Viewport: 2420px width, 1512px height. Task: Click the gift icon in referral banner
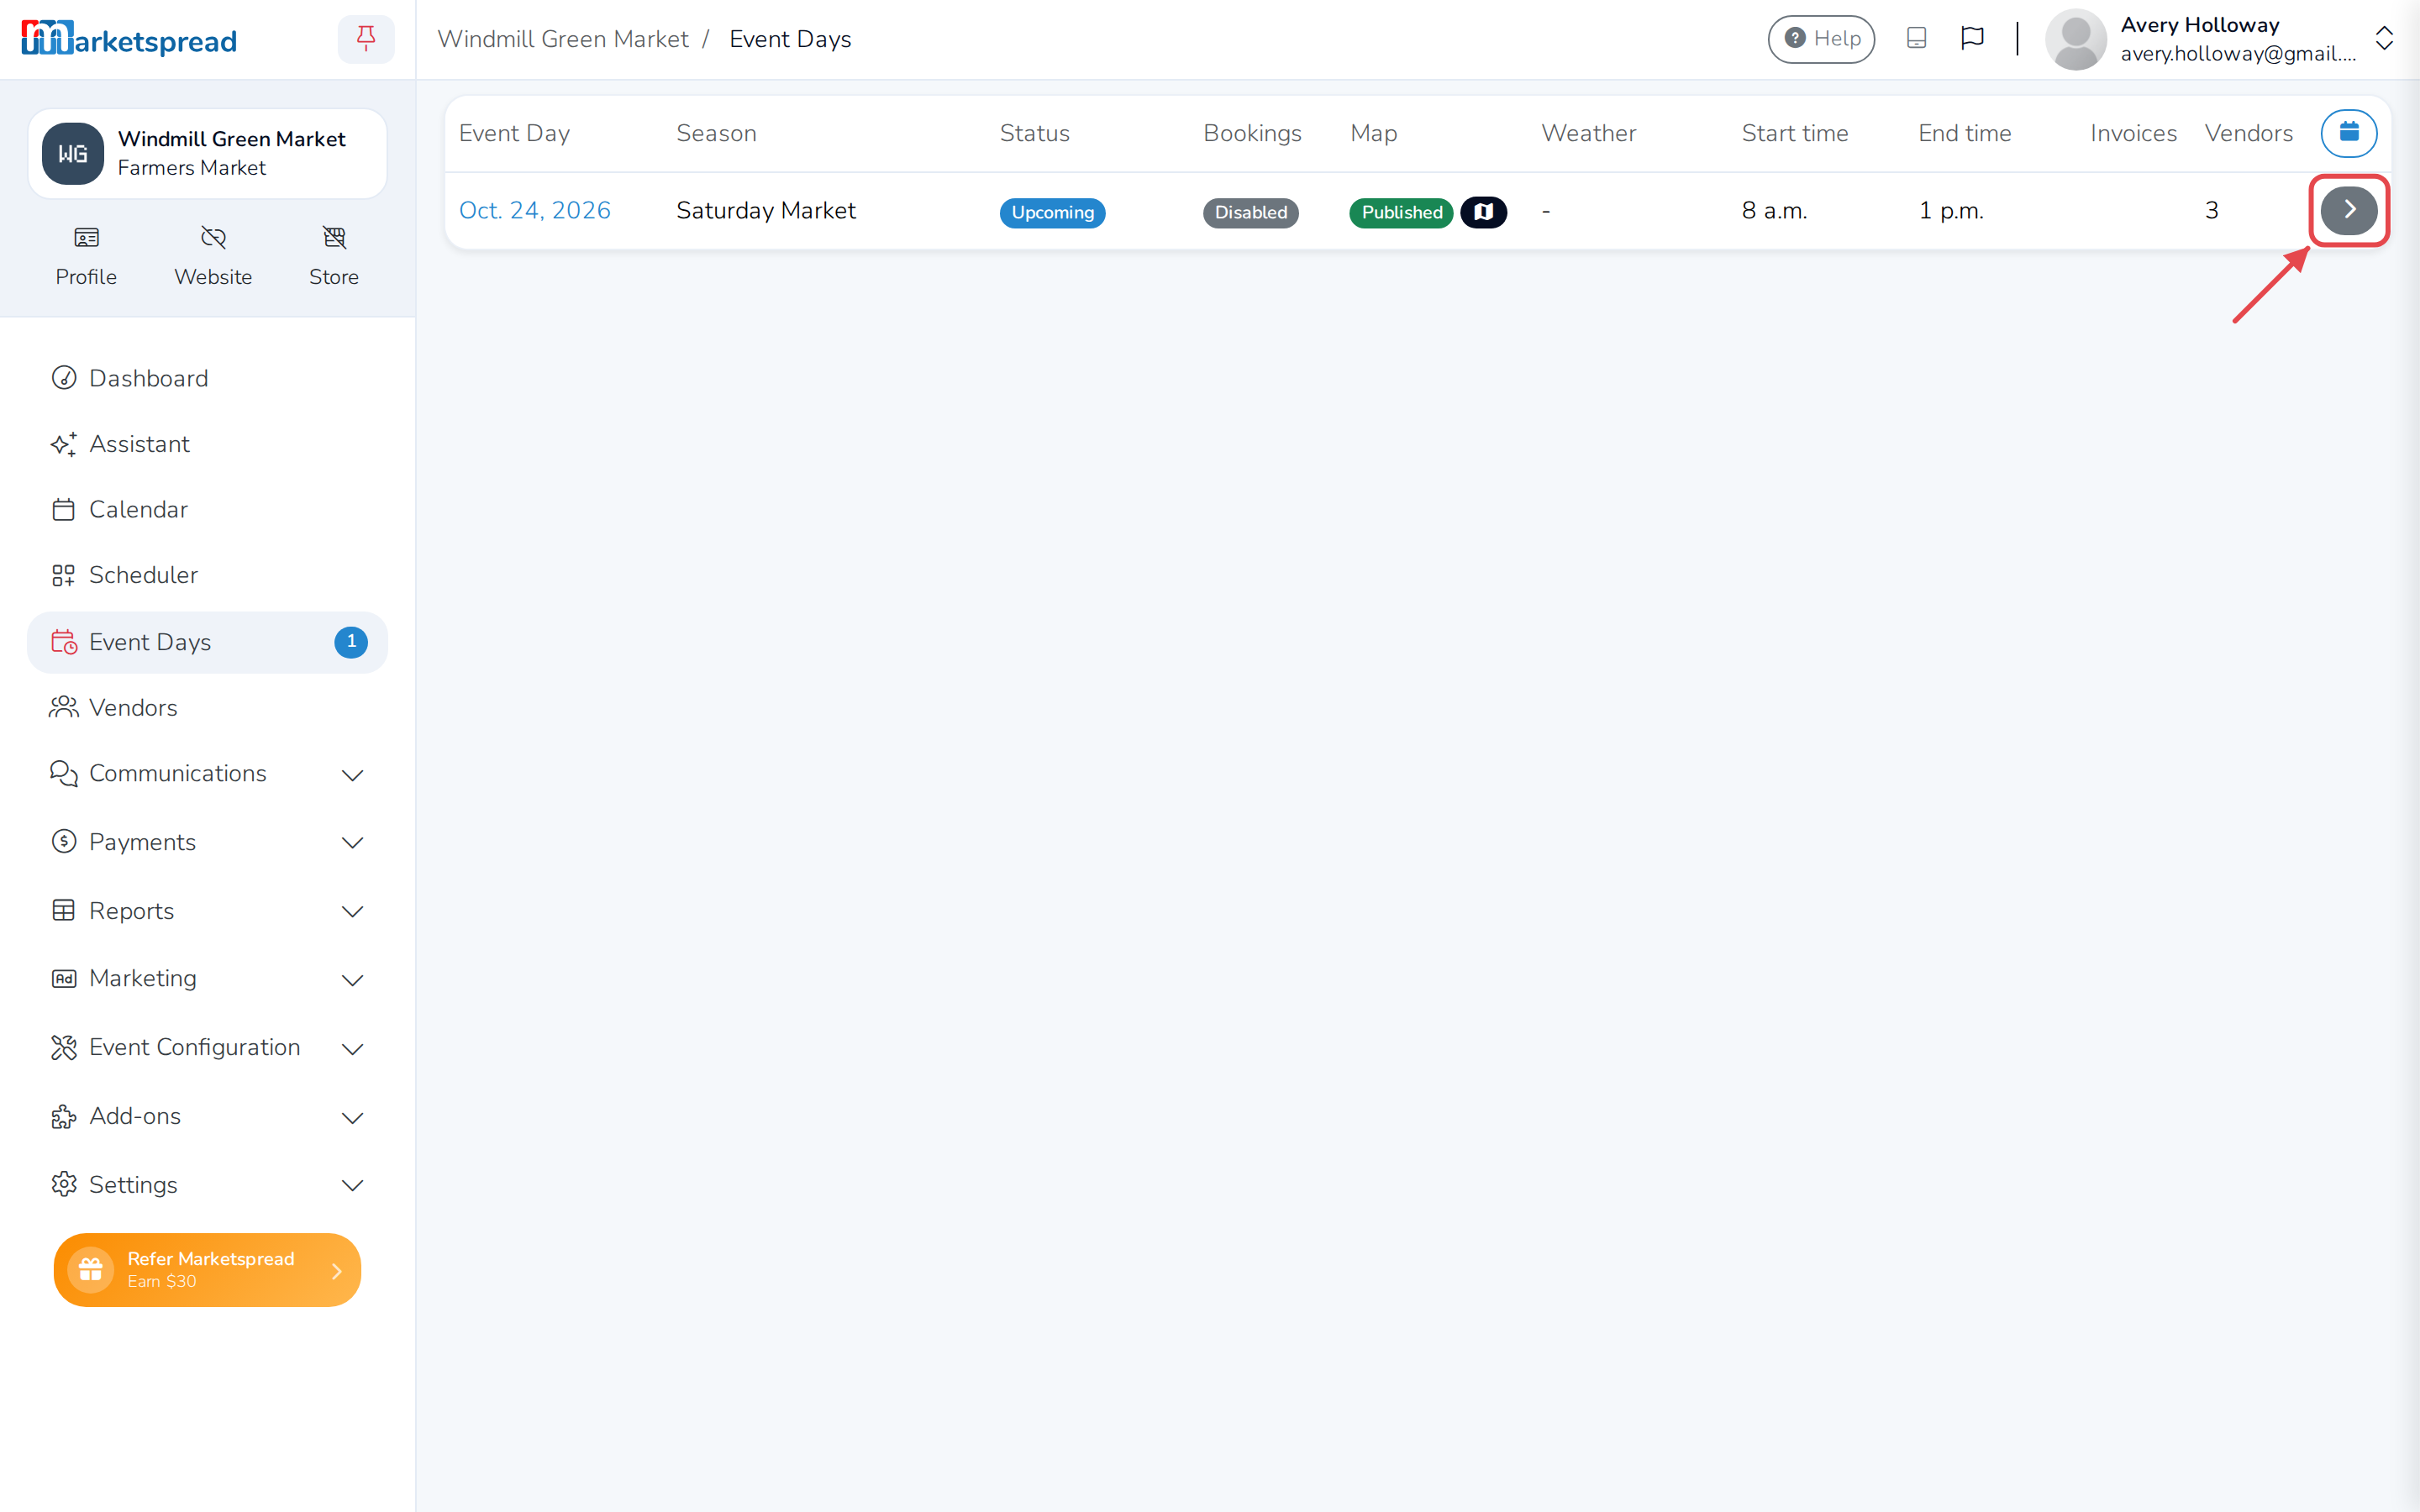click(x=91, y=1269)
